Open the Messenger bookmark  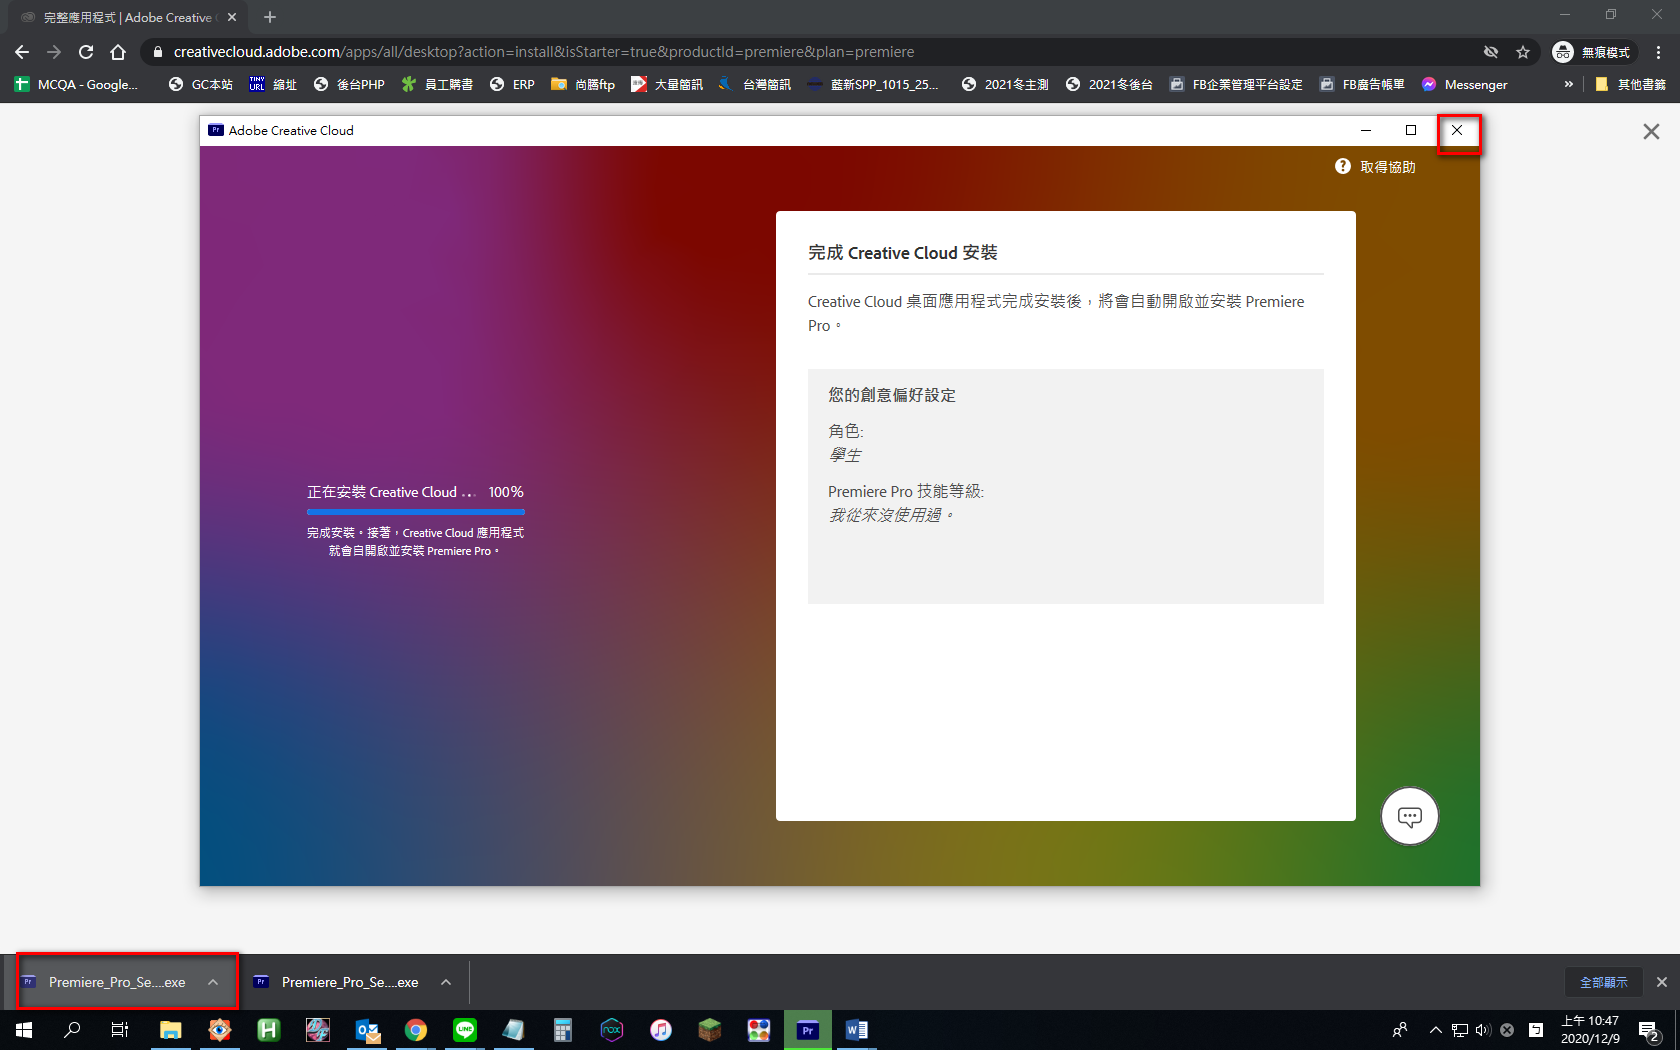coord(1464,85)
